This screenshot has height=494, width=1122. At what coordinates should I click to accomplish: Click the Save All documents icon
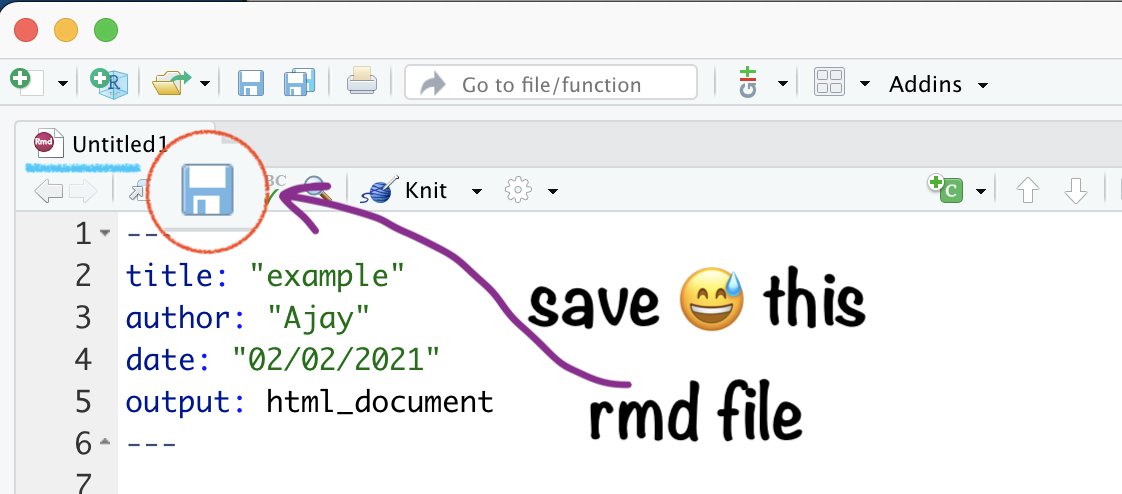click(300, 83)
